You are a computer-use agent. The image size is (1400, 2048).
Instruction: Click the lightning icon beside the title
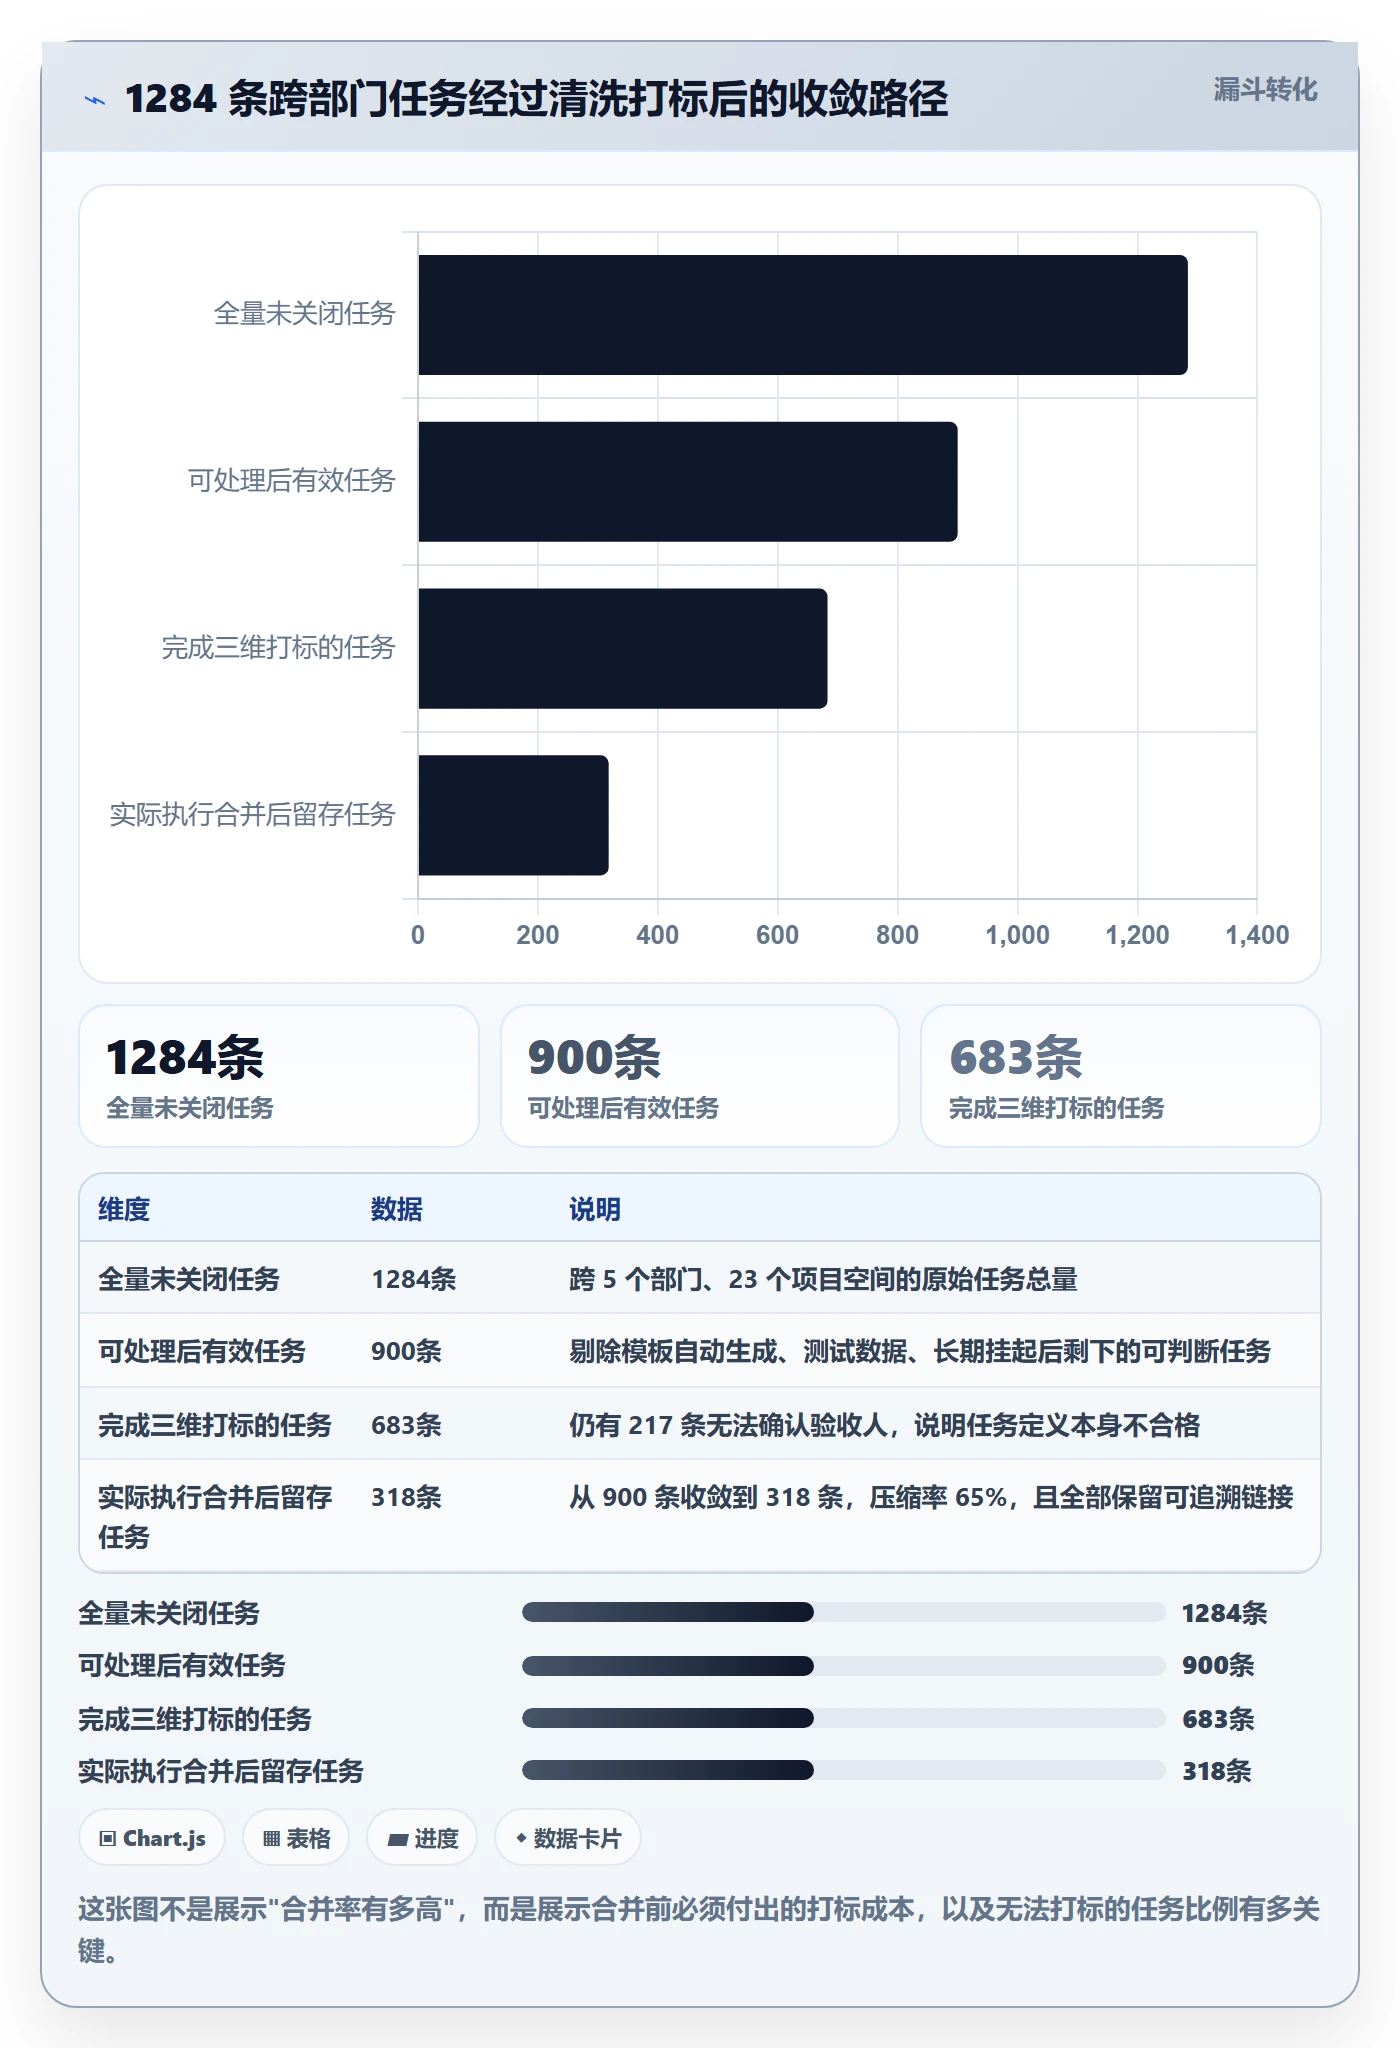[94, 100]
